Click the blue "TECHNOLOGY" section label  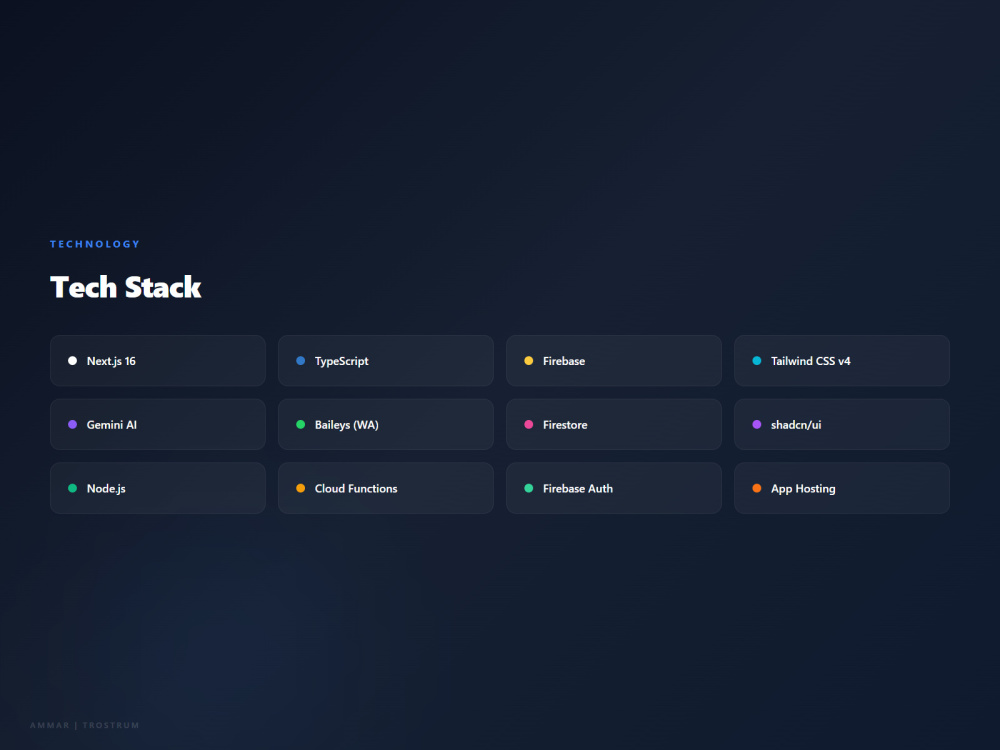click(x=95, y=244)
